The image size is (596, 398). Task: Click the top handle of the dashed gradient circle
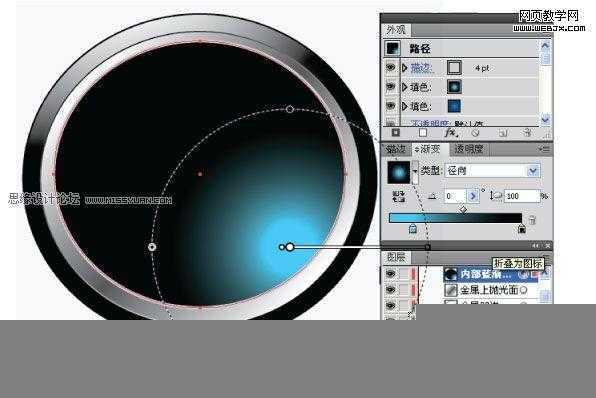290,109
